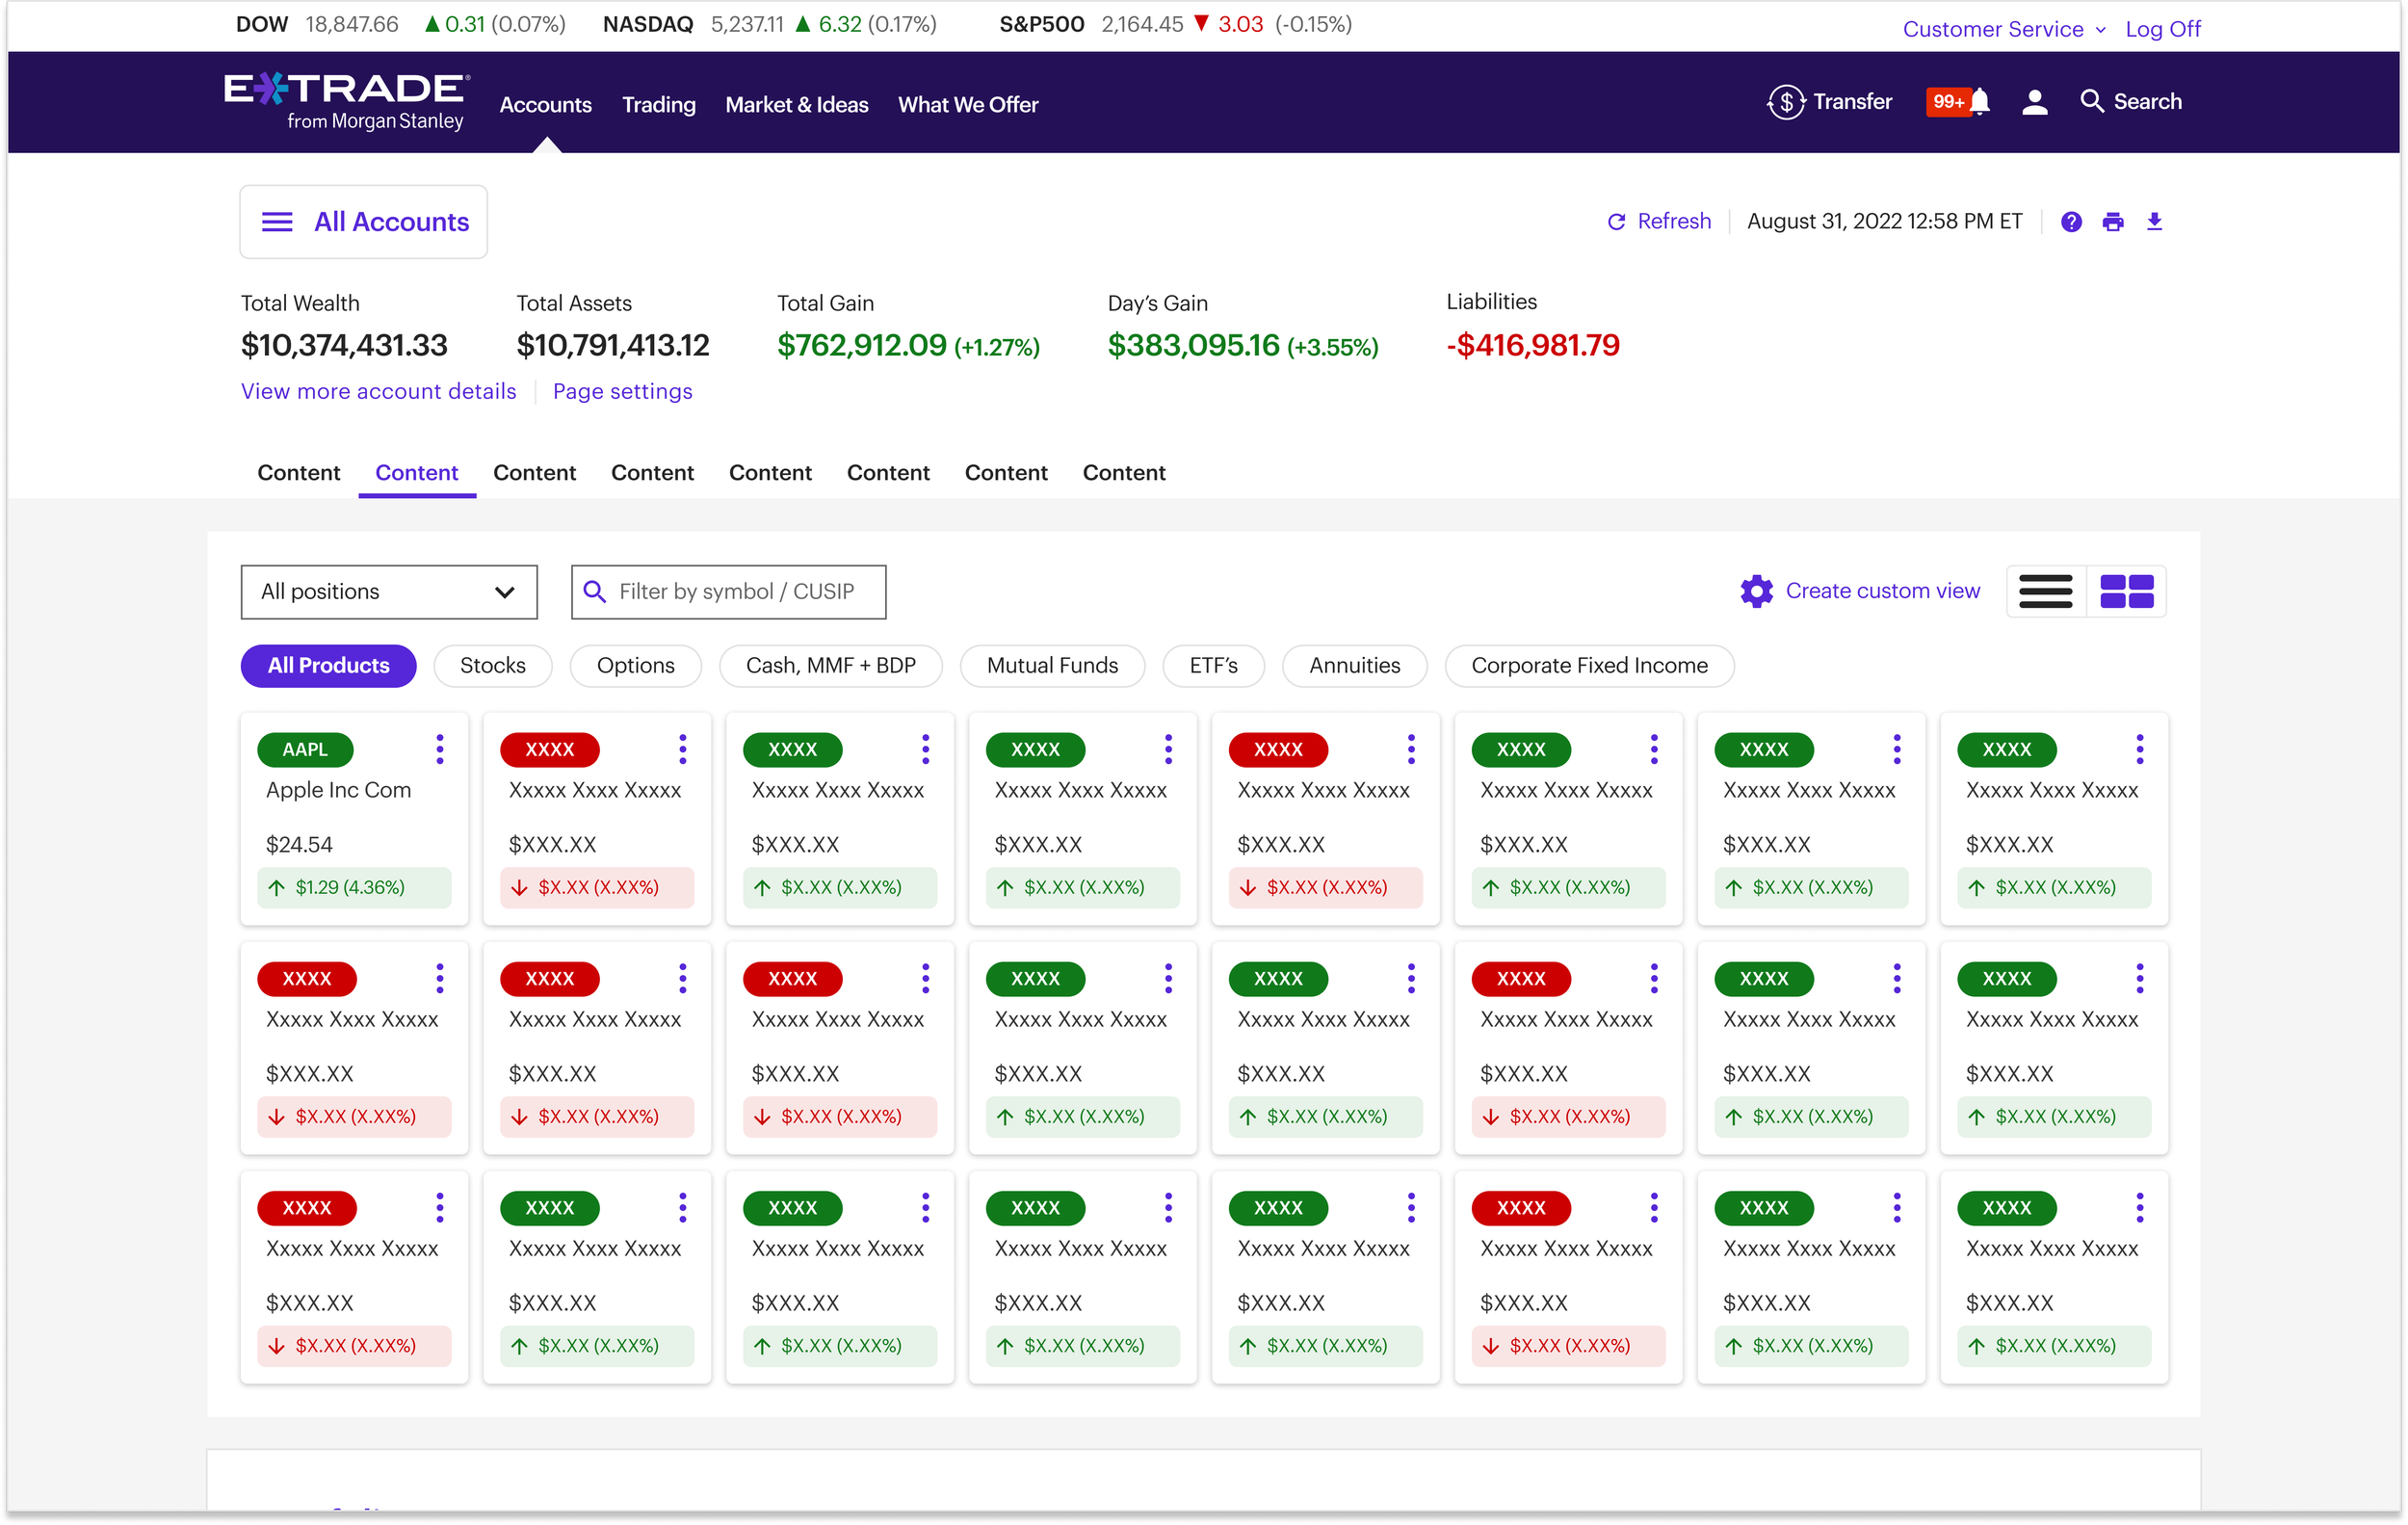This screenshot has height=1525, width=2408.
Task: Open the Trading menu
Action: tap(658, 105)
